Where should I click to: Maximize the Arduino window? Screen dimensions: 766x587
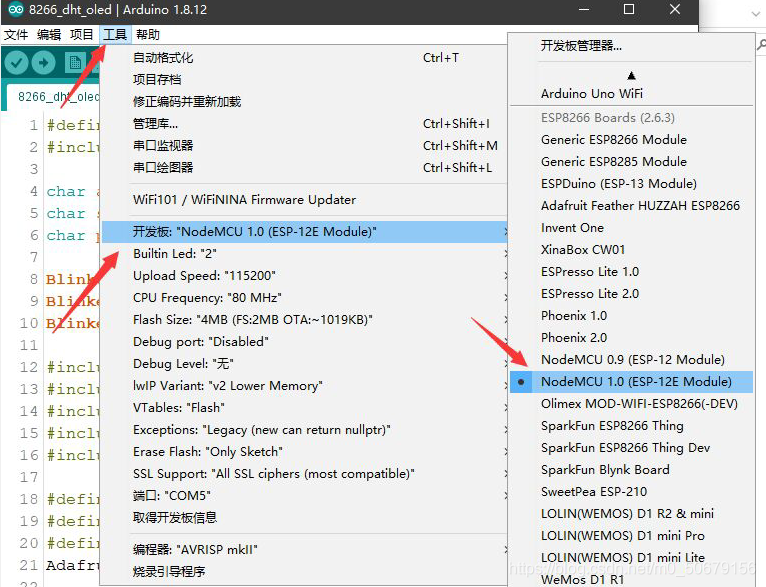(x=629, y=9)
